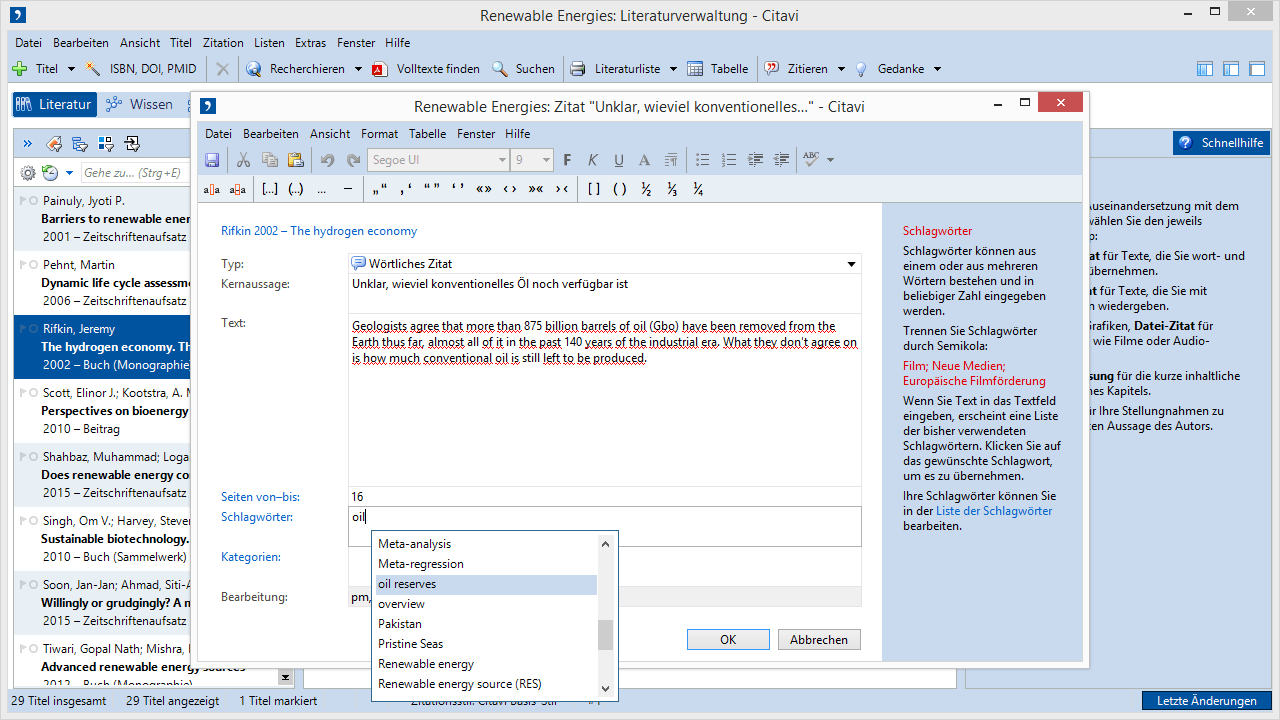
Task: Open 'Liste der Schlagwörter' link
Action: [x=994, y=511]
